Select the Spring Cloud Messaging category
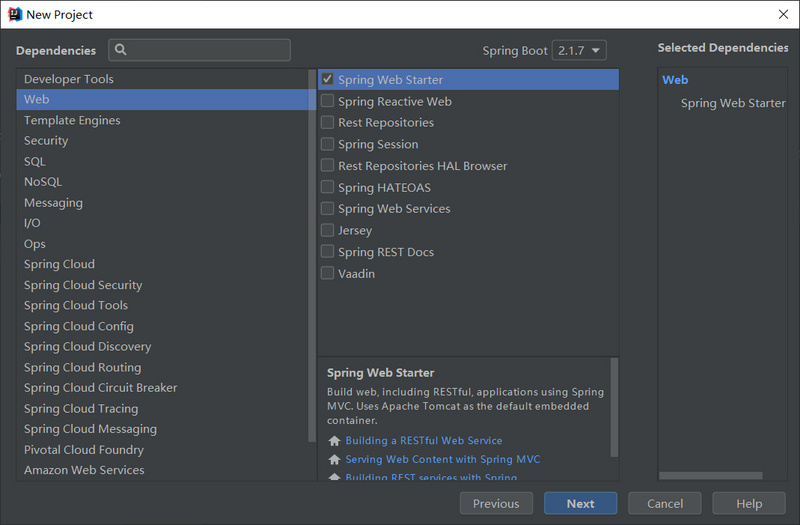The height and width of the screenshot is (525, 800). point(163,429)
